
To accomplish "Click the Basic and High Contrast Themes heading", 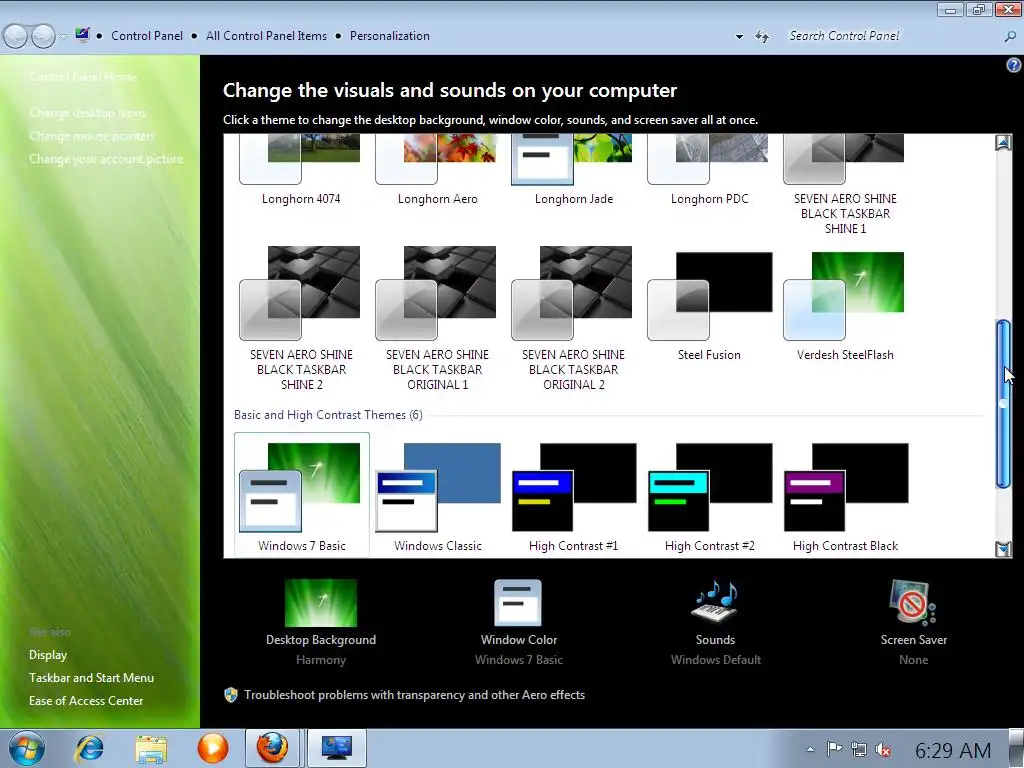I will point(328,415).
